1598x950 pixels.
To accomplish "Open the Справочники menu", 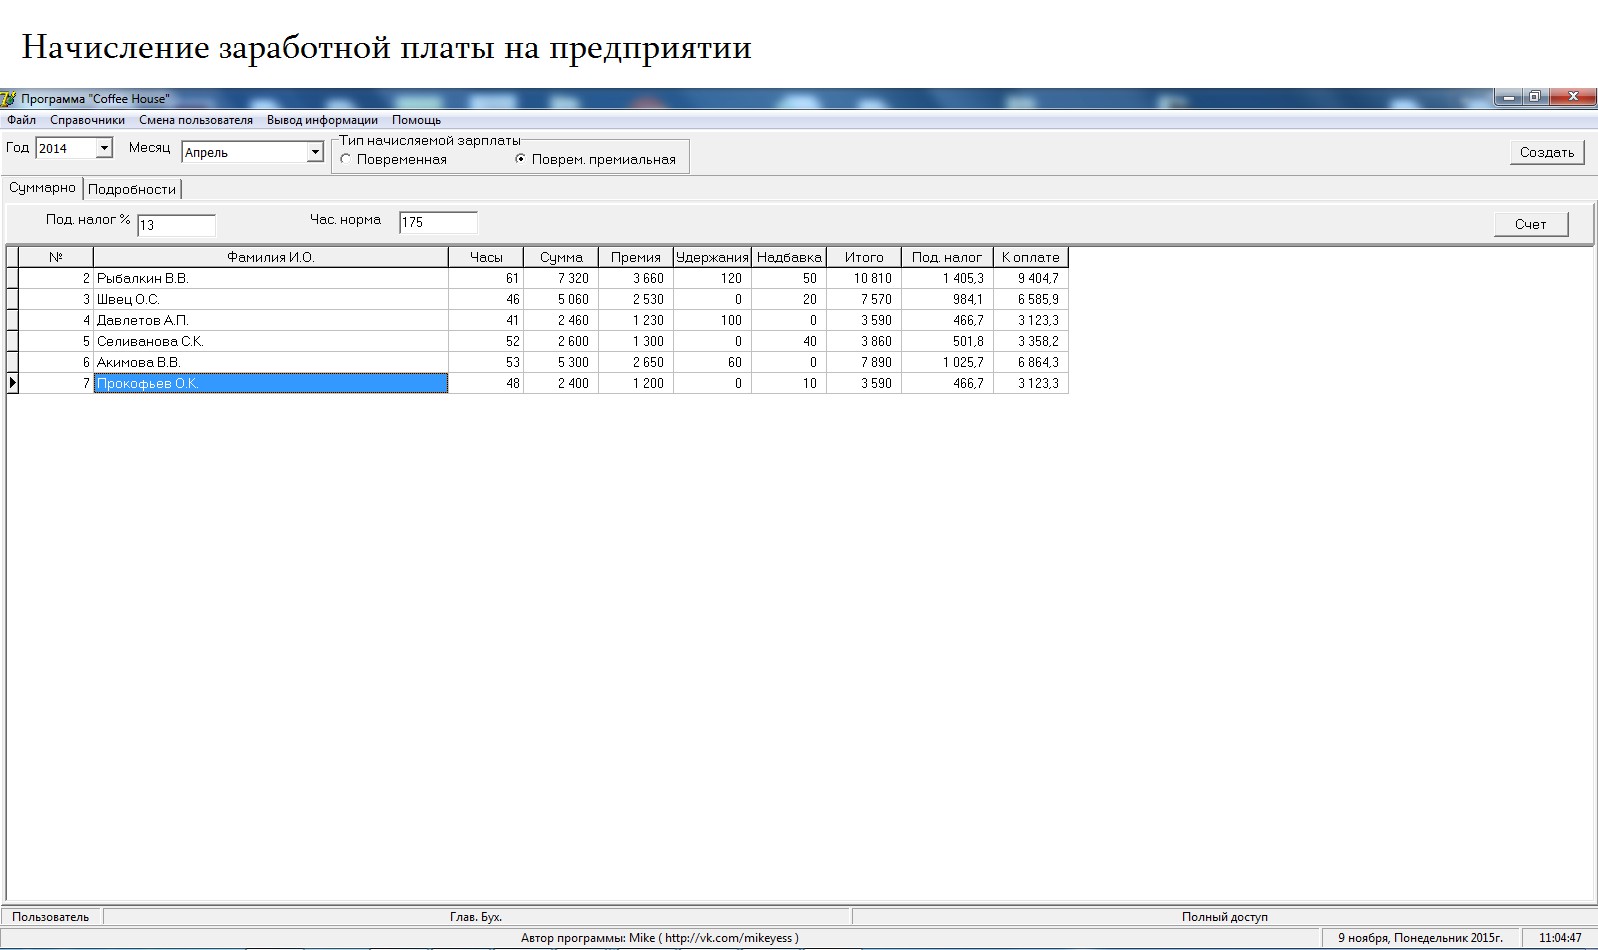I will pyautogui.click(x=88, y=120).
